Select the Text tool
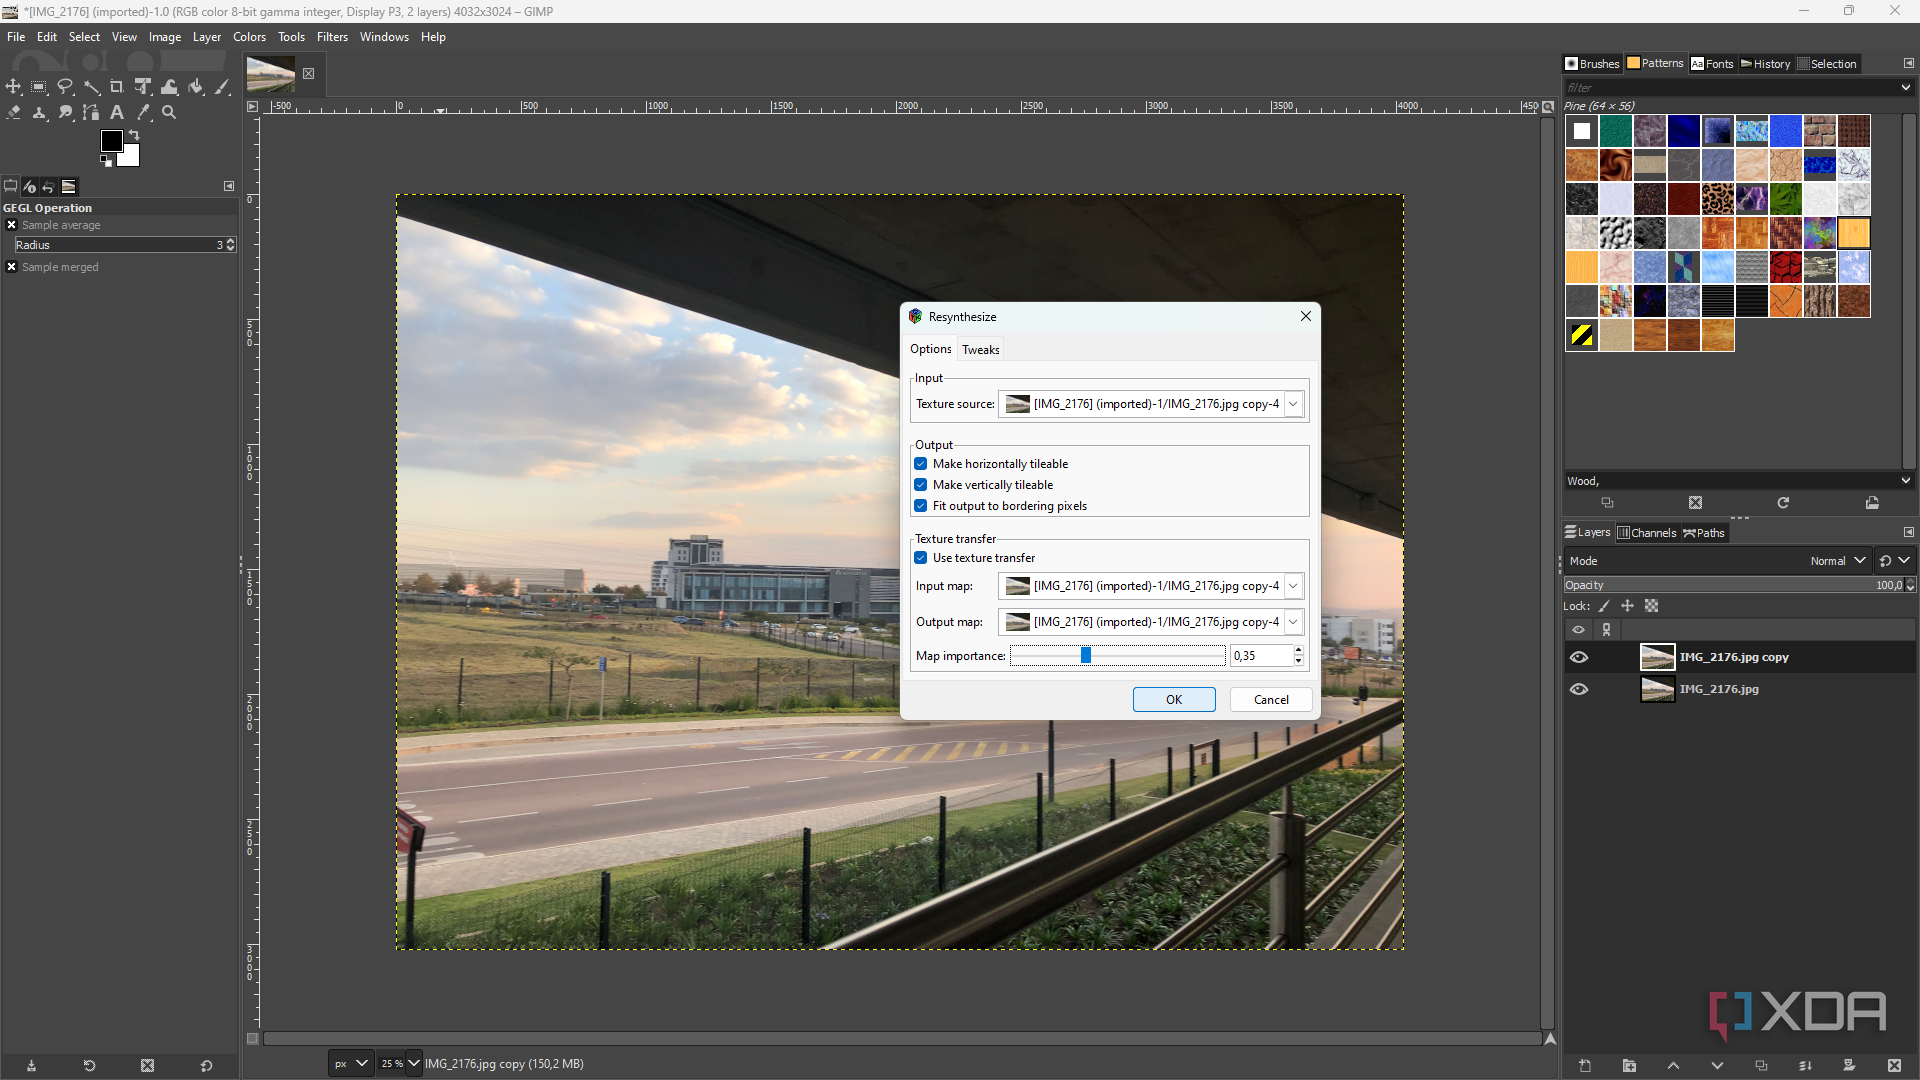Screen dimensions: 1920x1080 (x=117, y=113)
